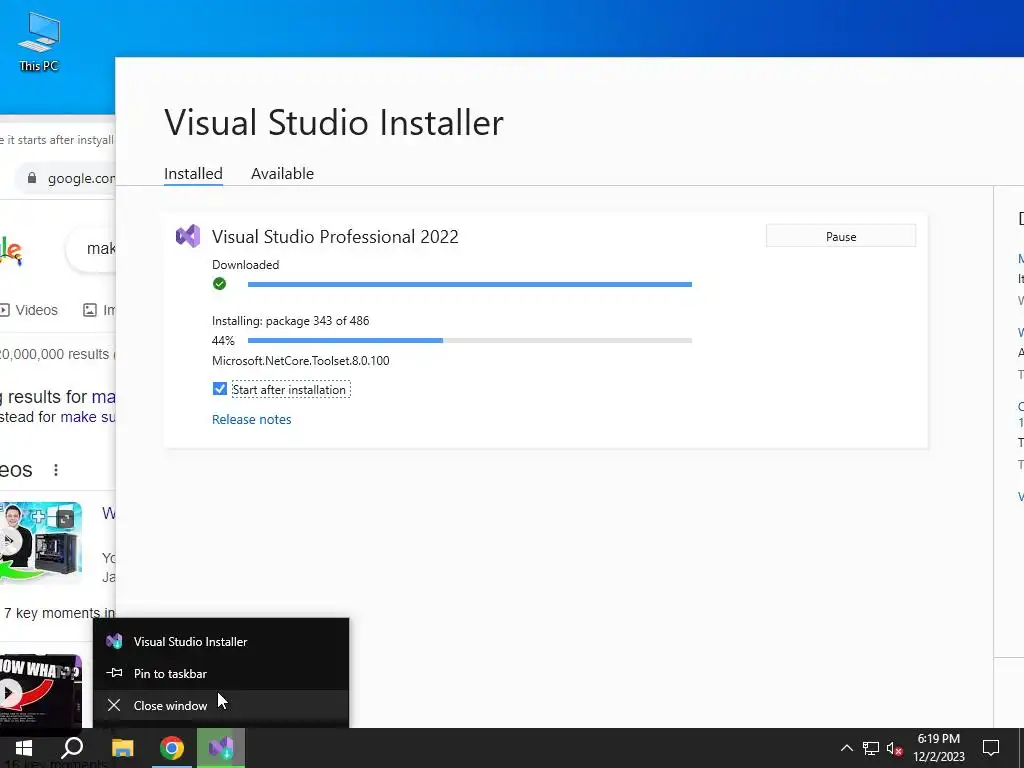Open taskbar search magnifier
Viewport: 1024px width, 768px height.
click(72, 748)
